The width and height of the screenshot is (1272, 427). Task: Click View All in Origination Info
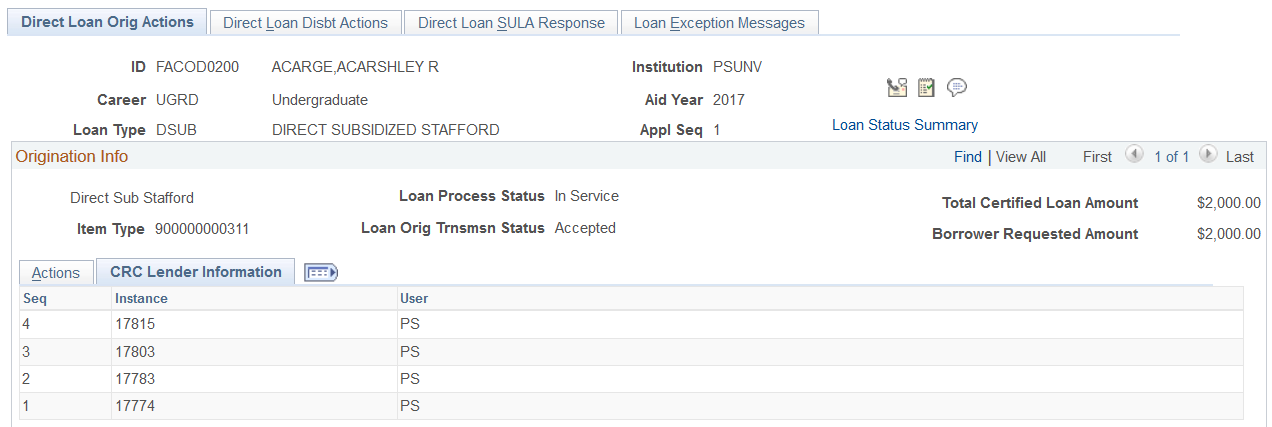click(x=1021, y=157)
